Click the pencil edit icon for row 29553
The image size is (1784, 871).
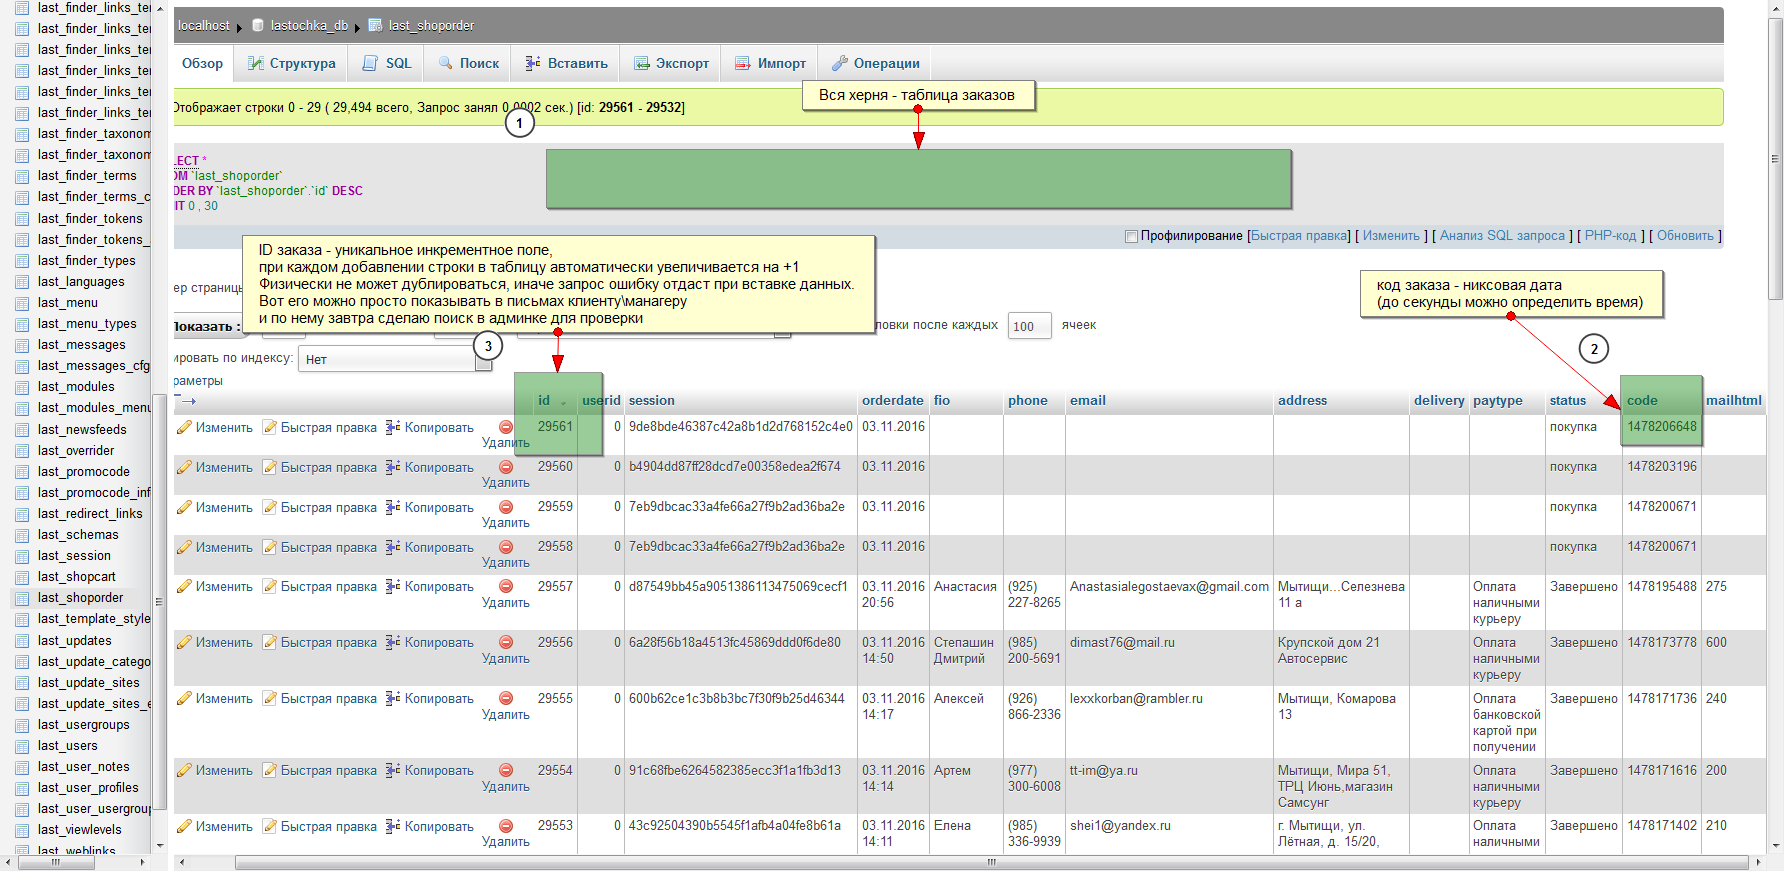click(x=184, y=826)
